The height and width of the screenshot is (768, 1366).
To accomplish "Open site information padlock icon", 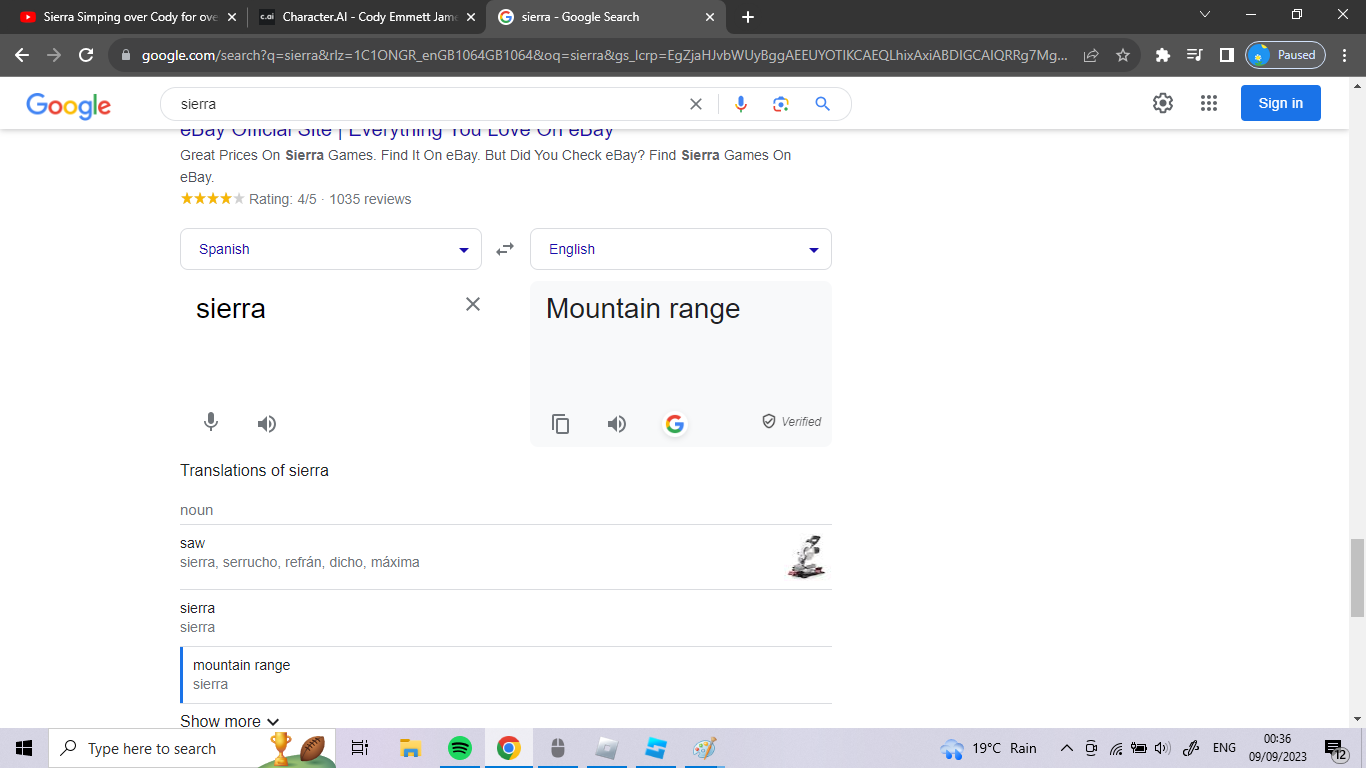I will 125,55.
